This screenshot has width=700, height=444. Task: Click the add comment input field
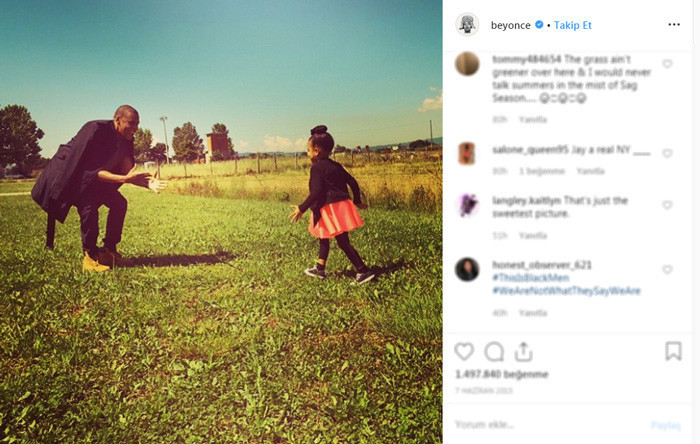pos(549,424)
